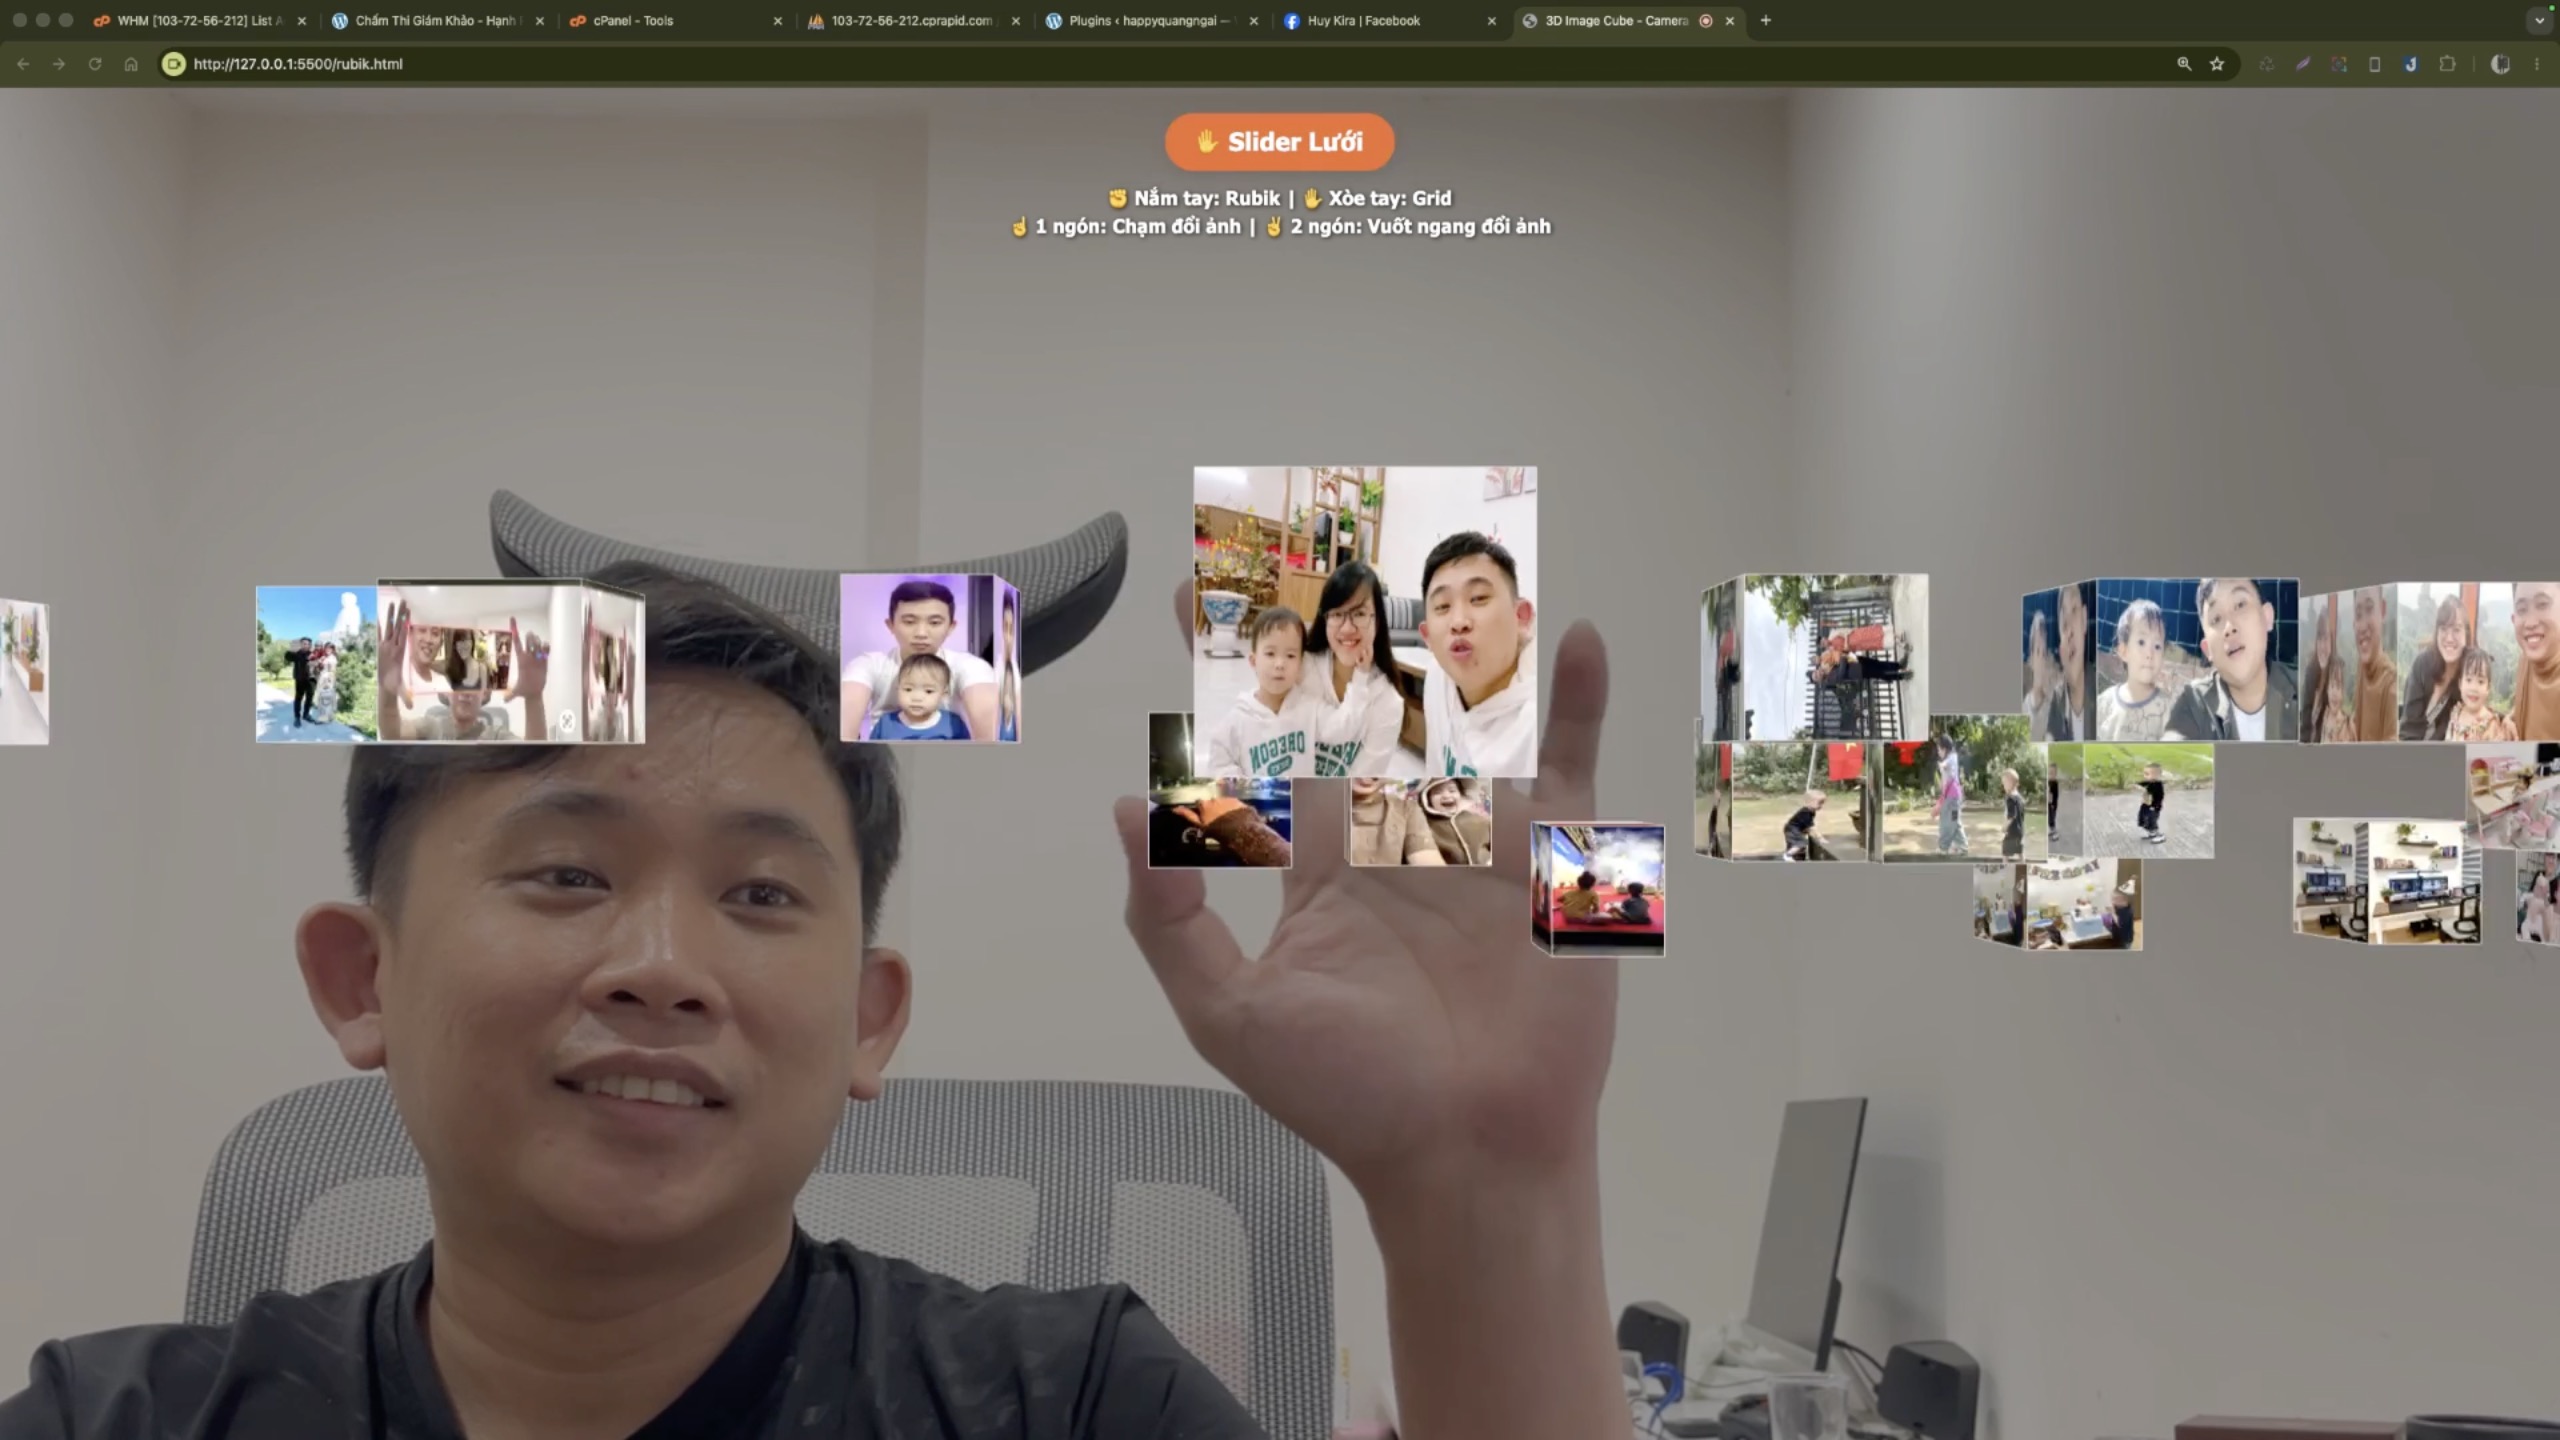Select the child in black standing on pavement
Viewport: 2560px width, 1440px height.
[2148, 800]
